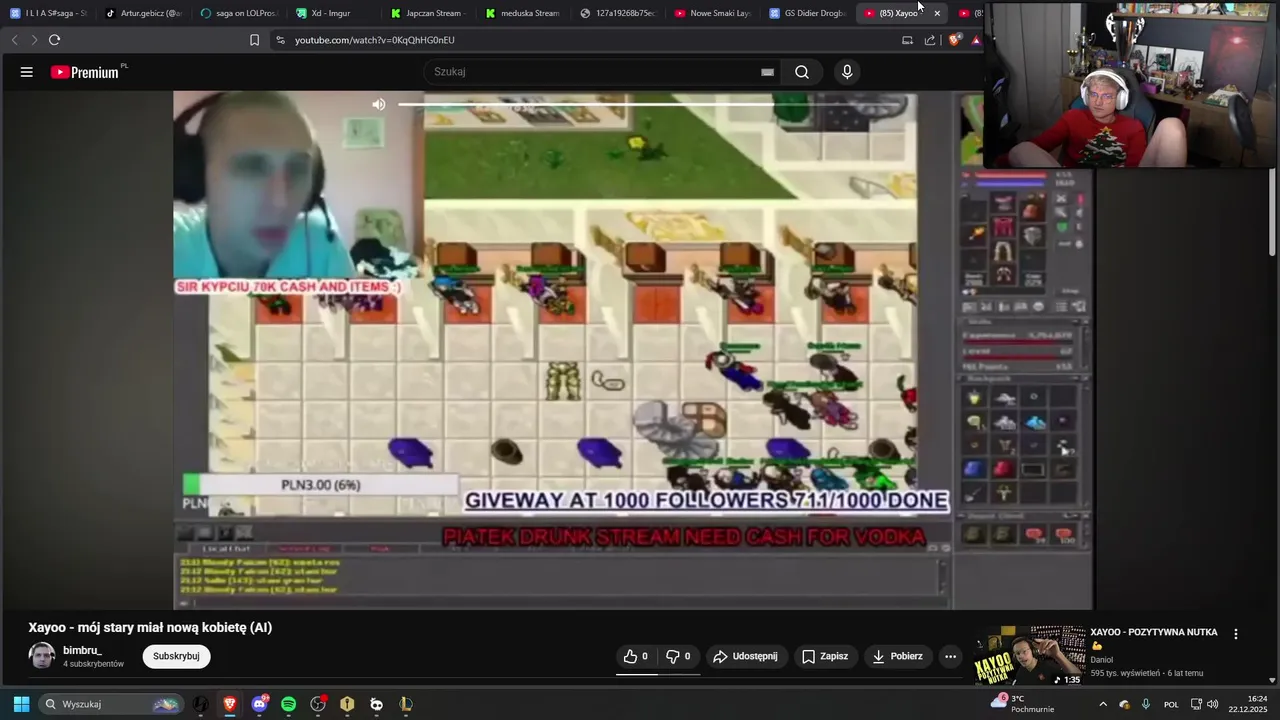Launch Brave from the taskbar
The width and height of the screenshot is (1280, 720).
(230, 704)
